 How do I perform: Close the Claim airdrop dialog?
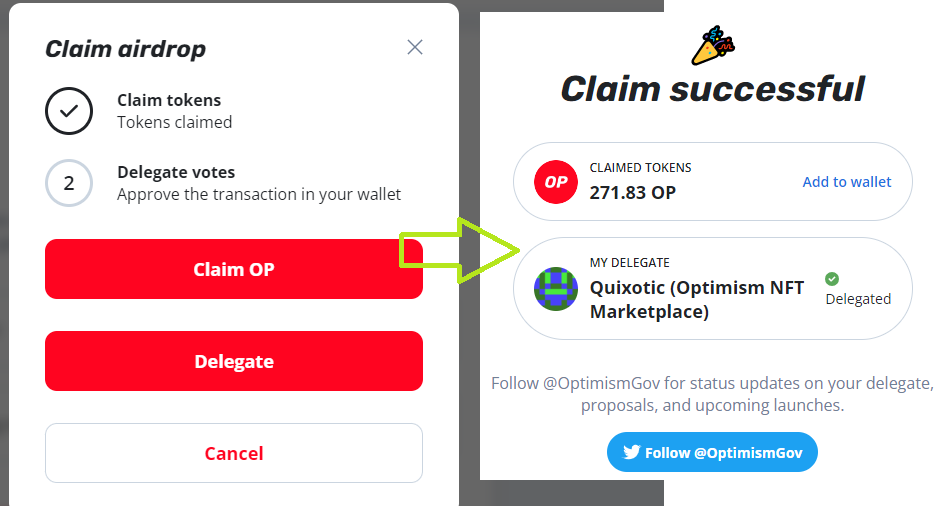415,47
